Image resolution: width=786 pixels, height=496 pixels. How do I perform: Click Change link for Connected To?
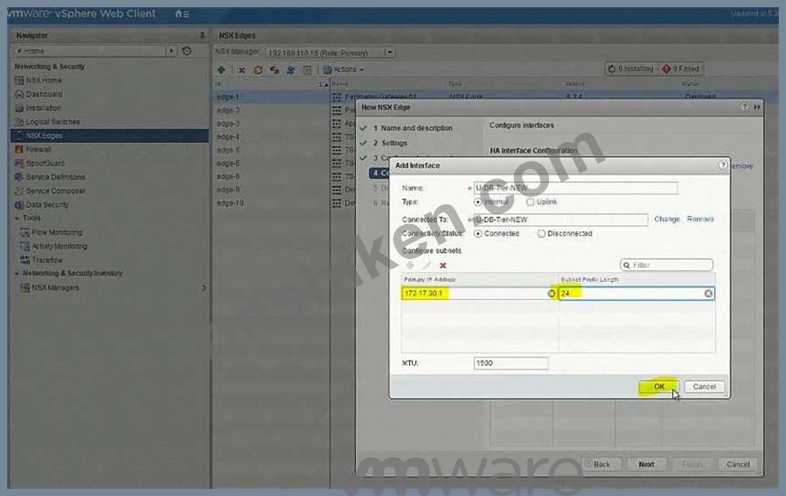tap(667, 219)
